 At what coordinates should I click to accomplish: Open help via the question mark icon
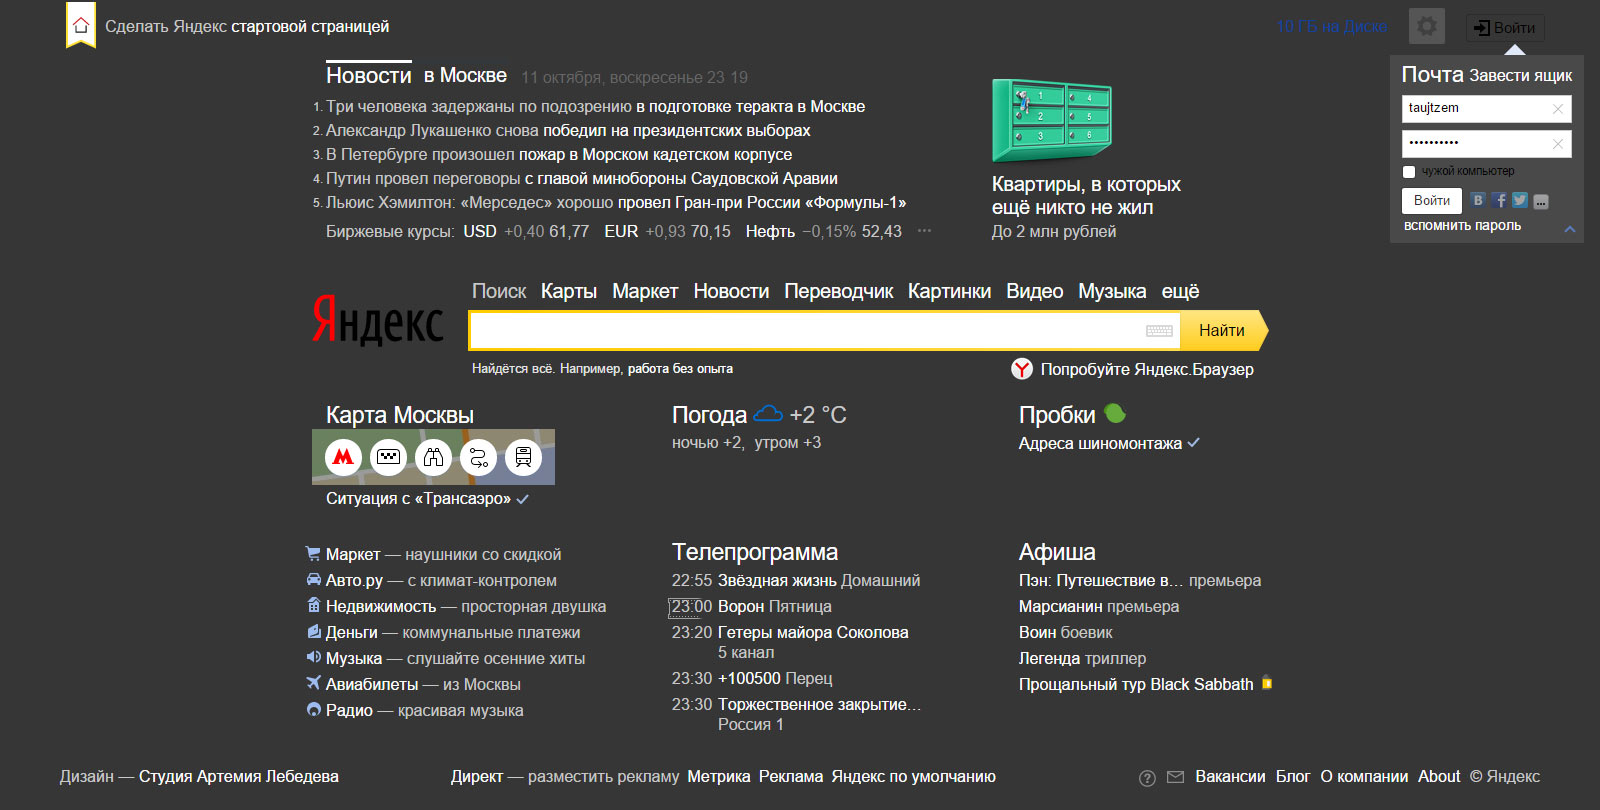pos(1147,778)
